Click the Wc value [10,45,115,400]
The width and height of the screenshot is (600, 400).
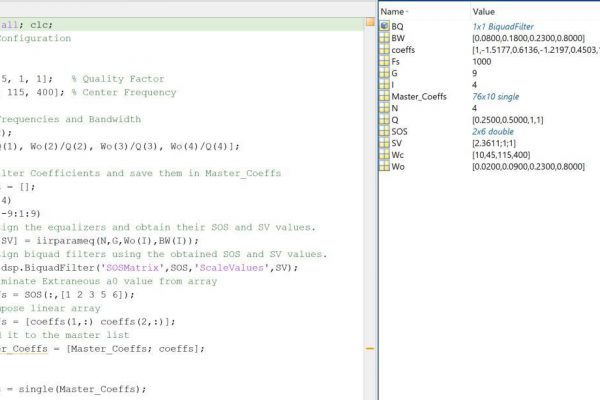pyautogui.click(x=501, y=155)
